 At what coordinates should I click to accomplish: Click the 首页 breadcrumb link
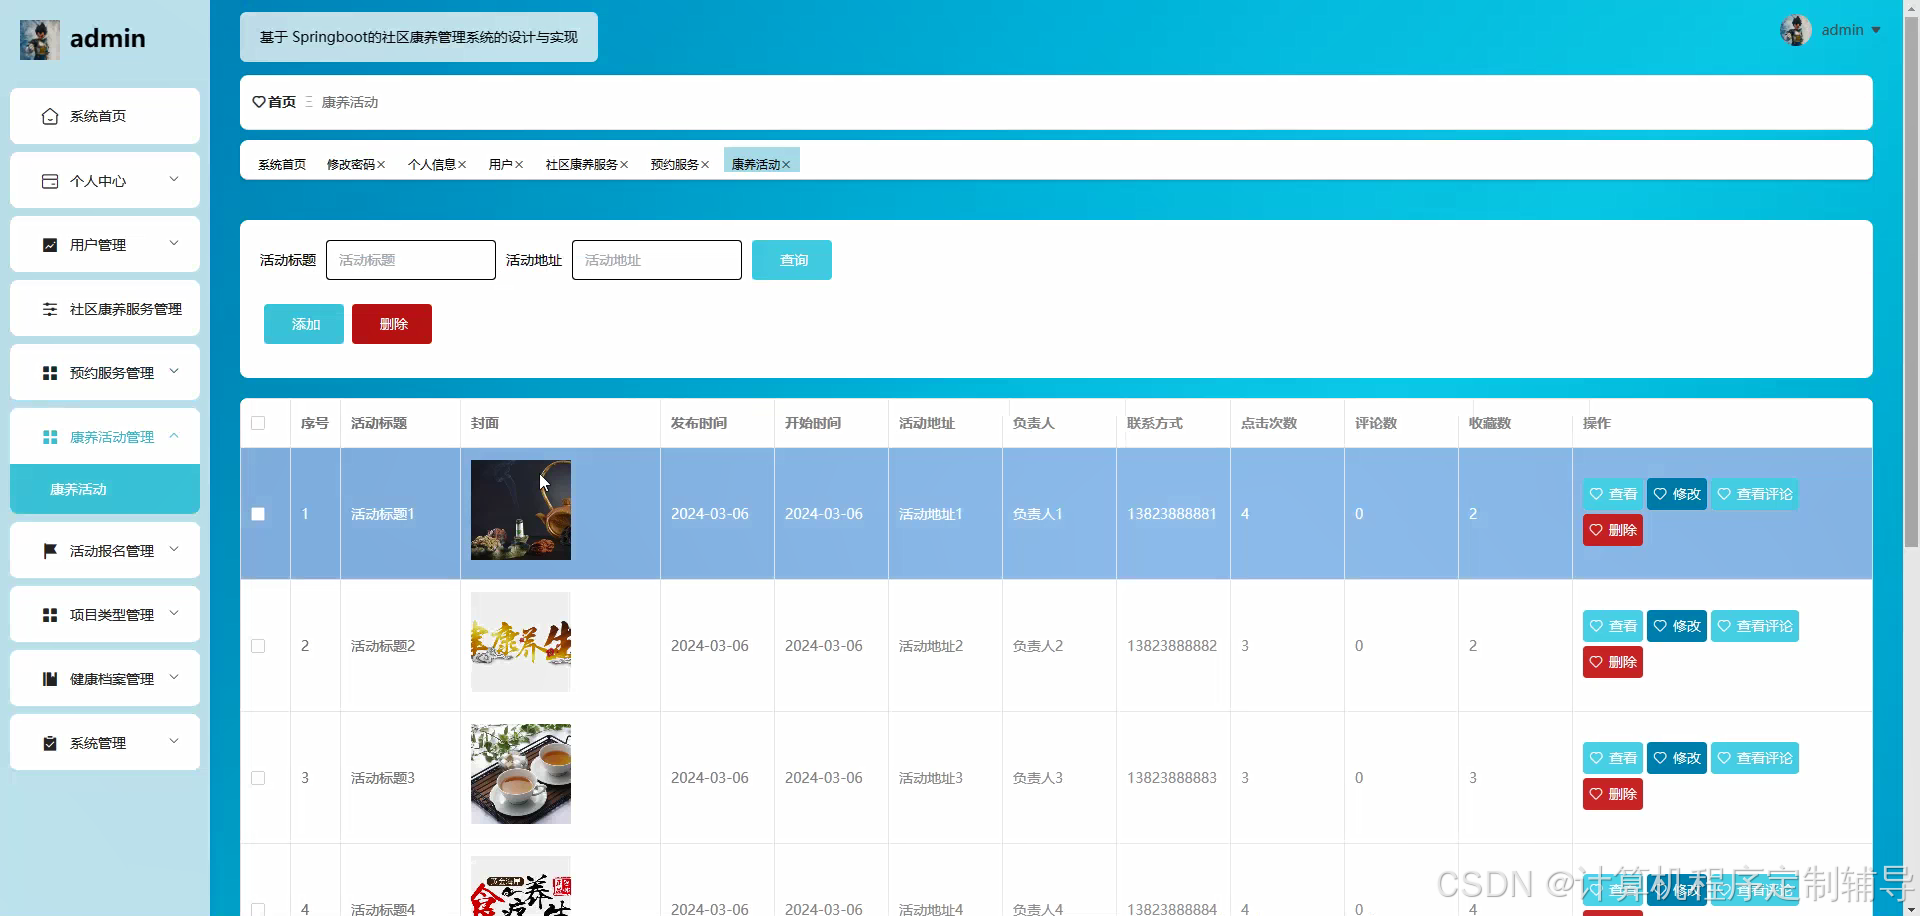(282, 102)
